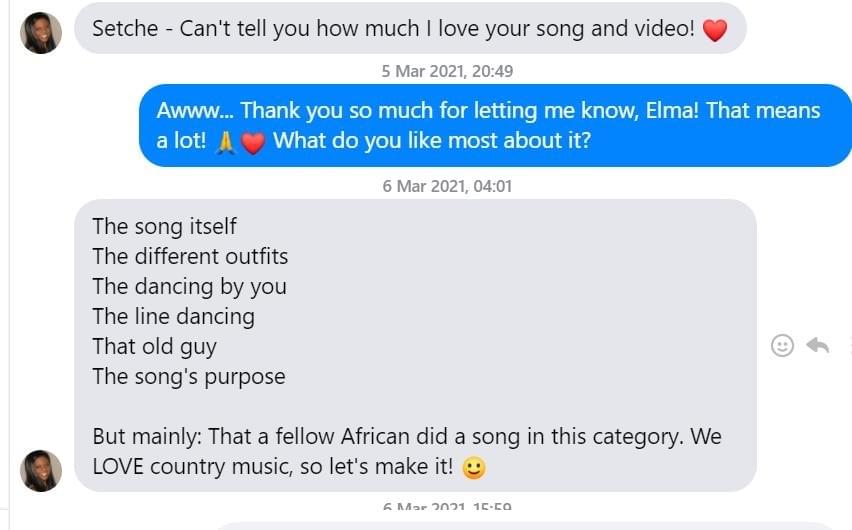Click the 6 Mar 2021, 04:01 timestamp

pos(447,186)
